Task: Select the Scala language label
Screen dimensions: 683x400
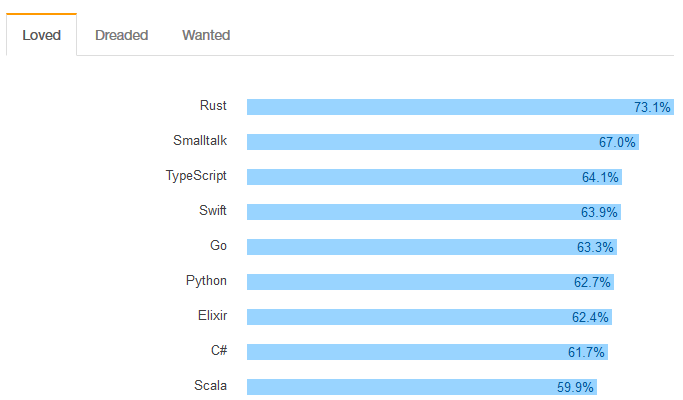Action: pos(210,386)
